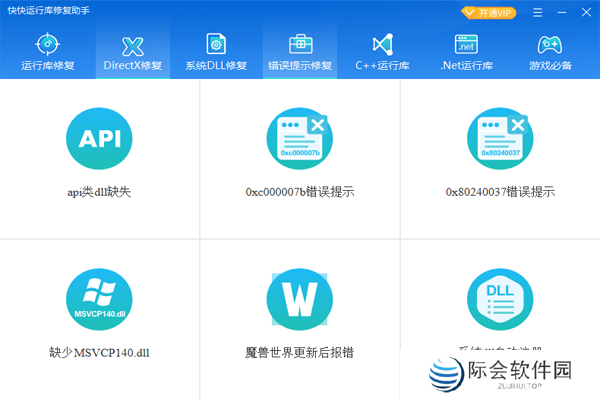The image size is (600, 400).
Task: Click the 开通VIP button
Action: [x=489, y=13]
